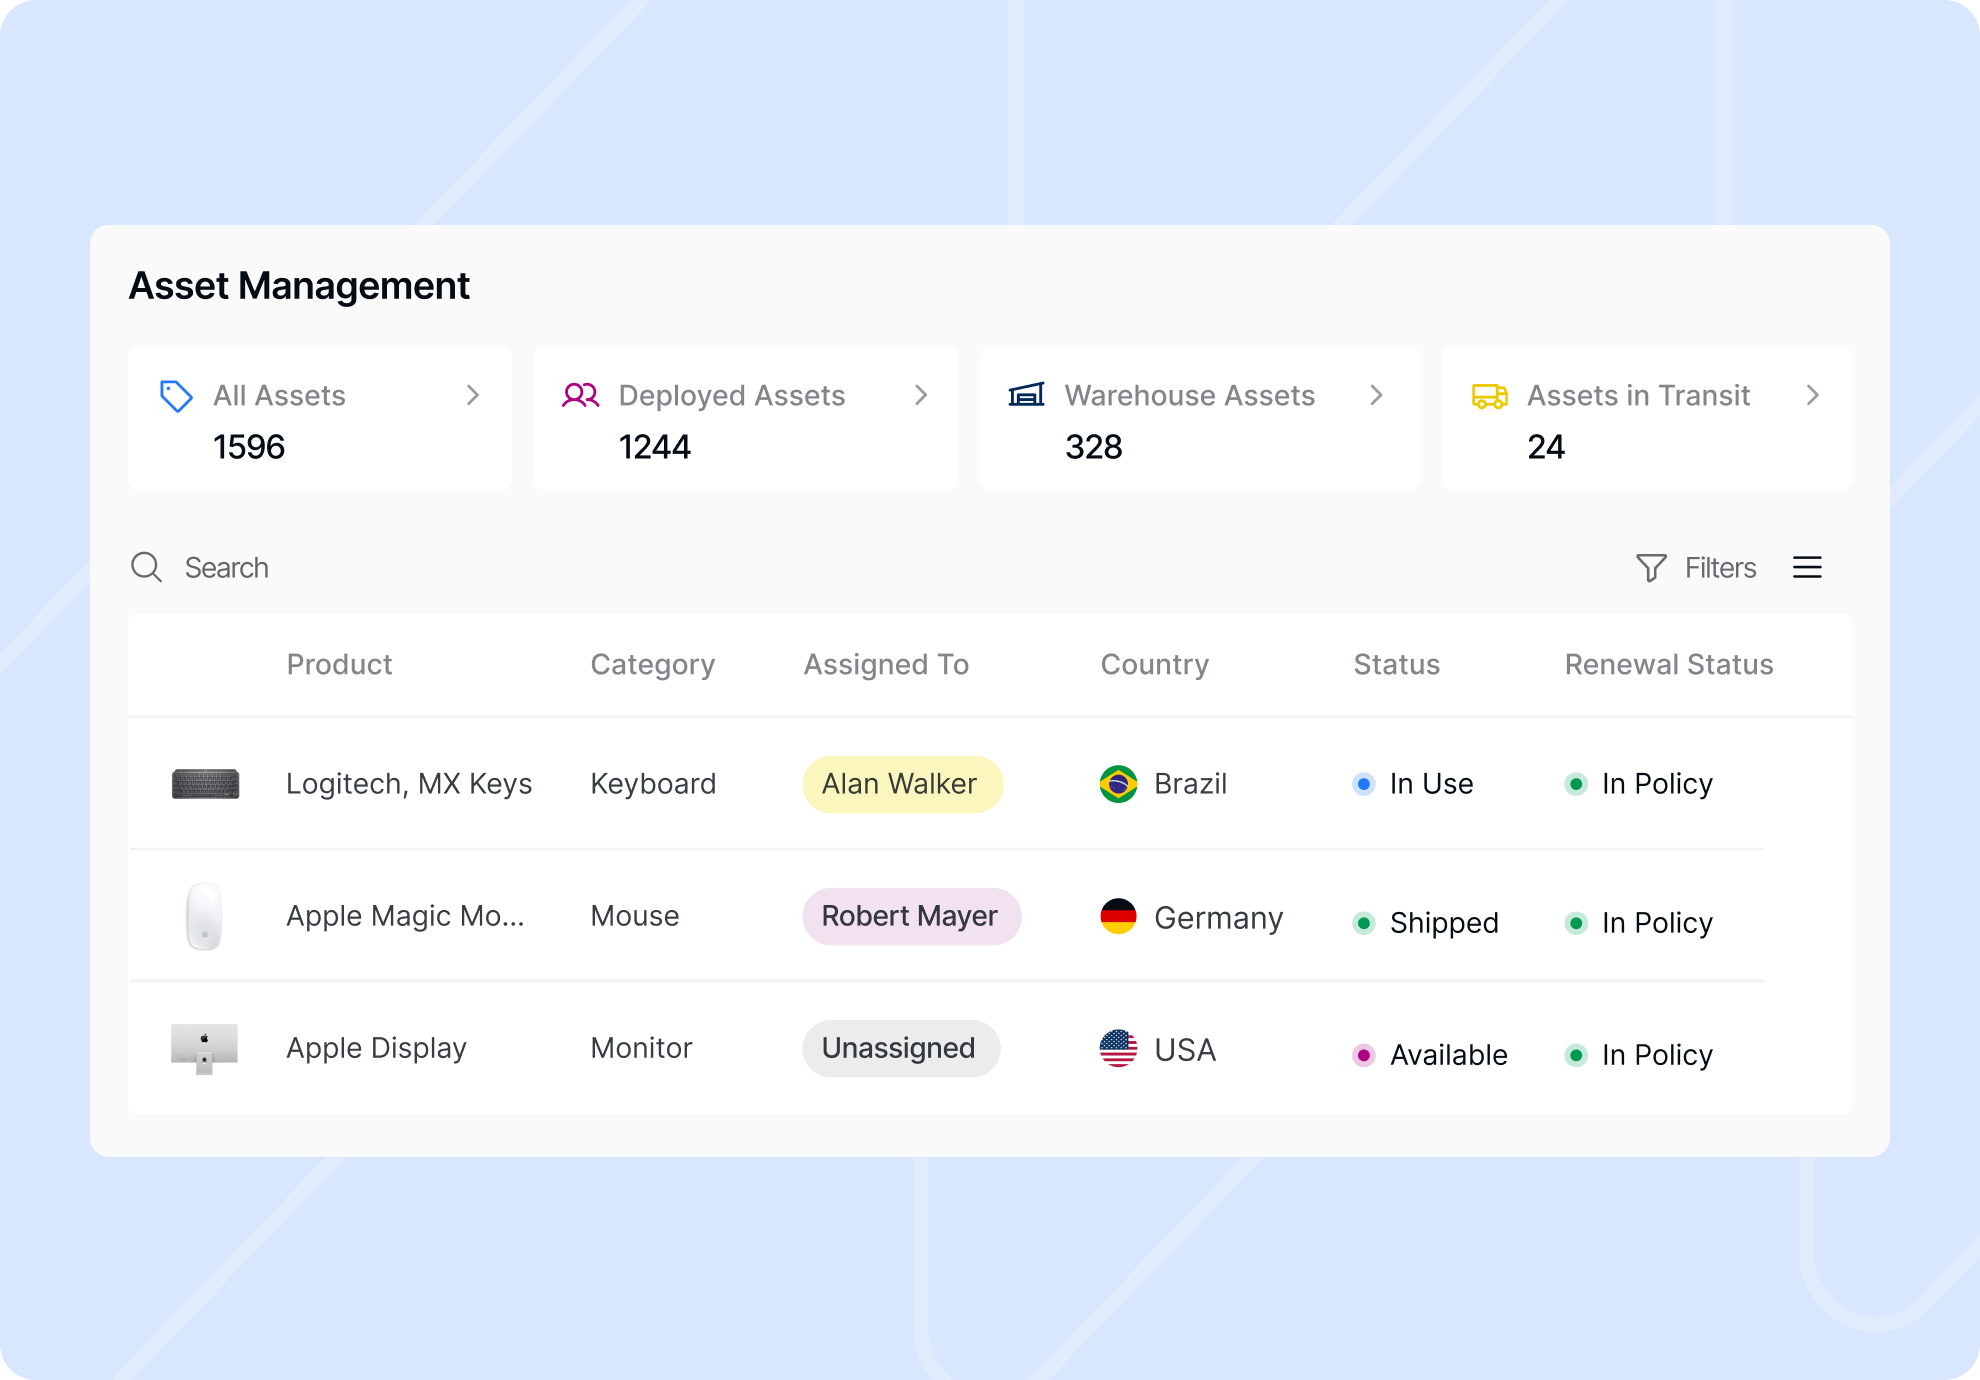1980x1380 pixels.
Task: Open the Logitech MX Keys keyboard thumbnail
Action: point(205,784)
